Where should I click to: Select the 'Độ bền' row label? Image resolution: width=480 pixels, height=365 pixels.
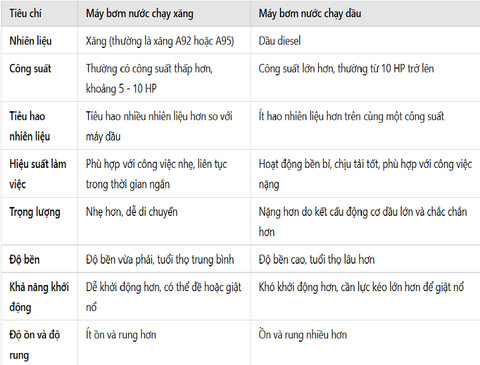click(24, 259)
